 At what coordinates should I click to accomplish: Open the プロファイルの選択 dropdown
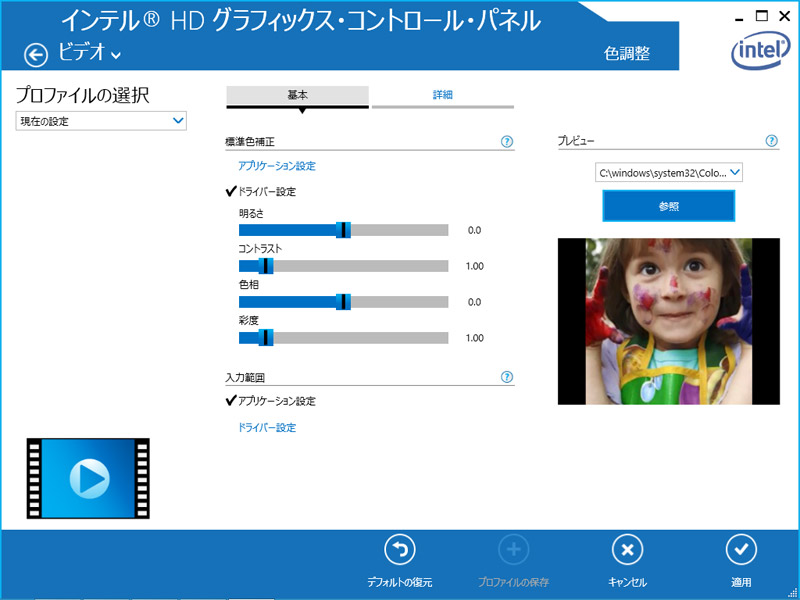click(101, 121)
